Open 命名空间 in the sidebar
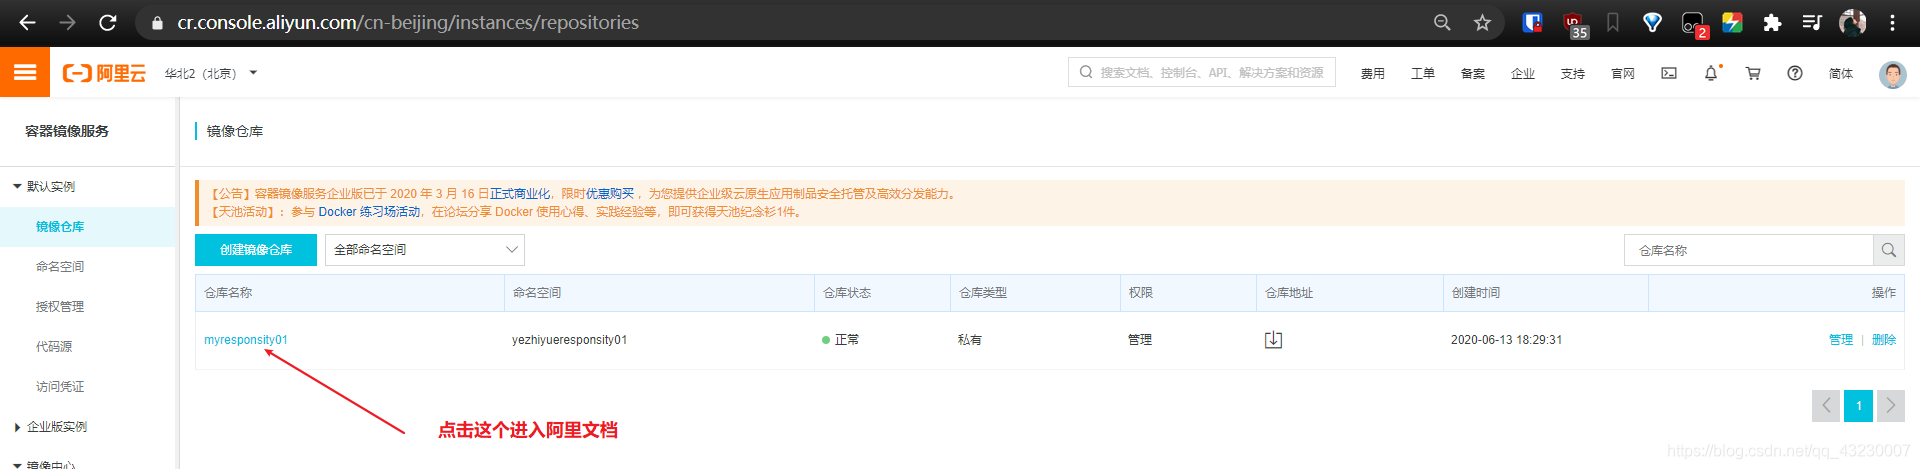Viewport: 1920px width, 469px height. click(x=60, y=267)
